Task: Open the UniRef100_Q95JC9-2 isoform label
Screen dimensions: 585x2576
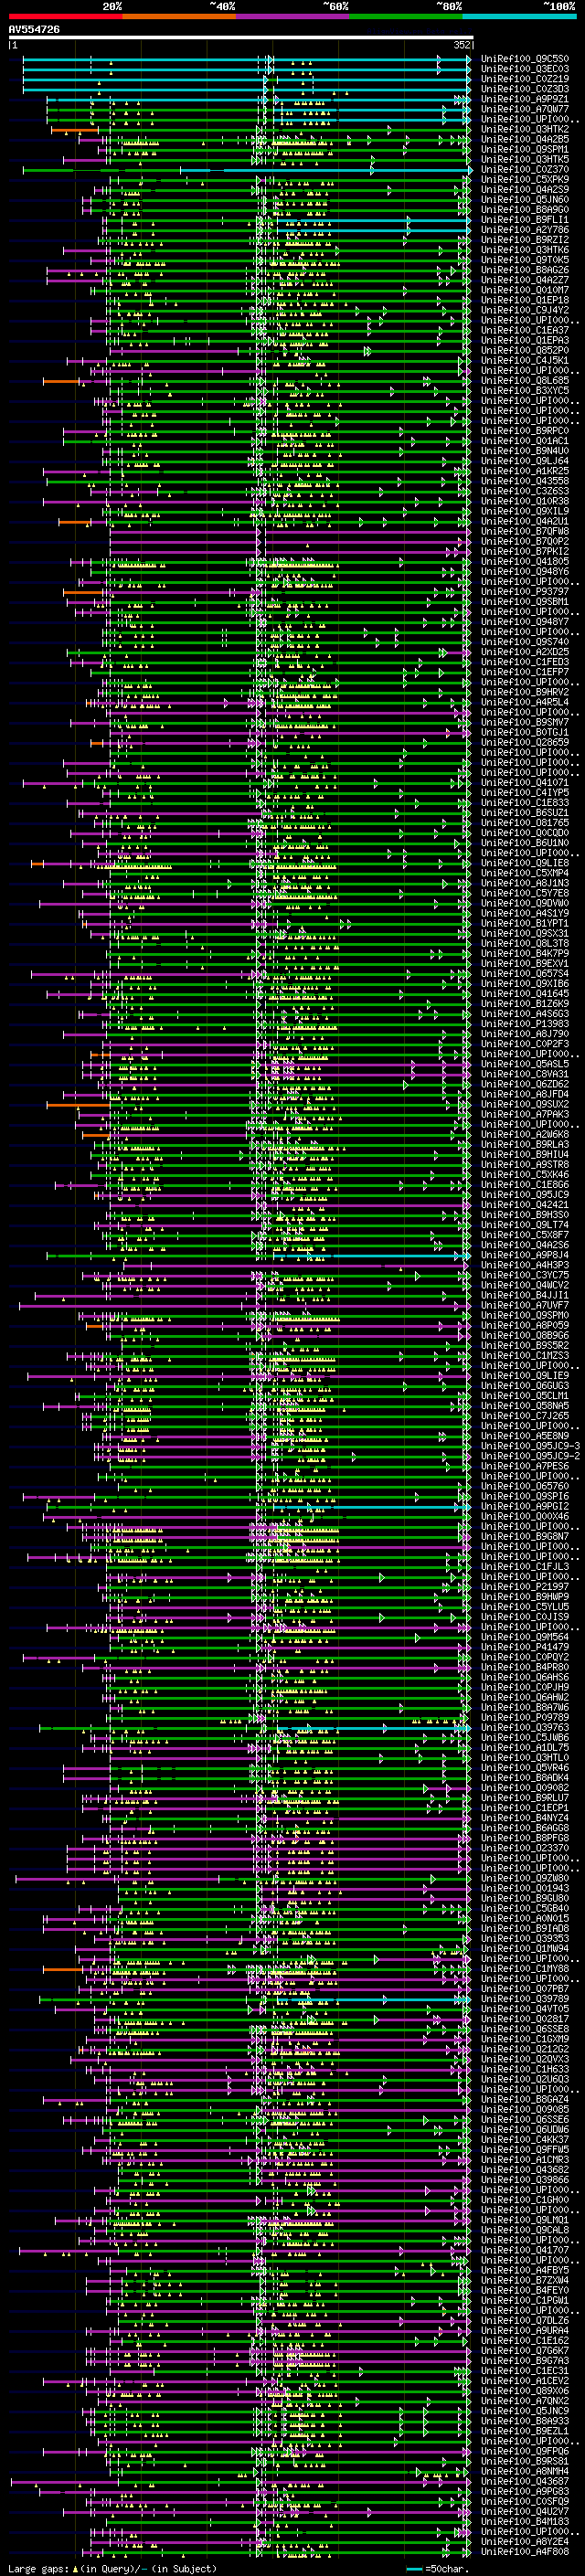Action: [x=531, y=1456]
